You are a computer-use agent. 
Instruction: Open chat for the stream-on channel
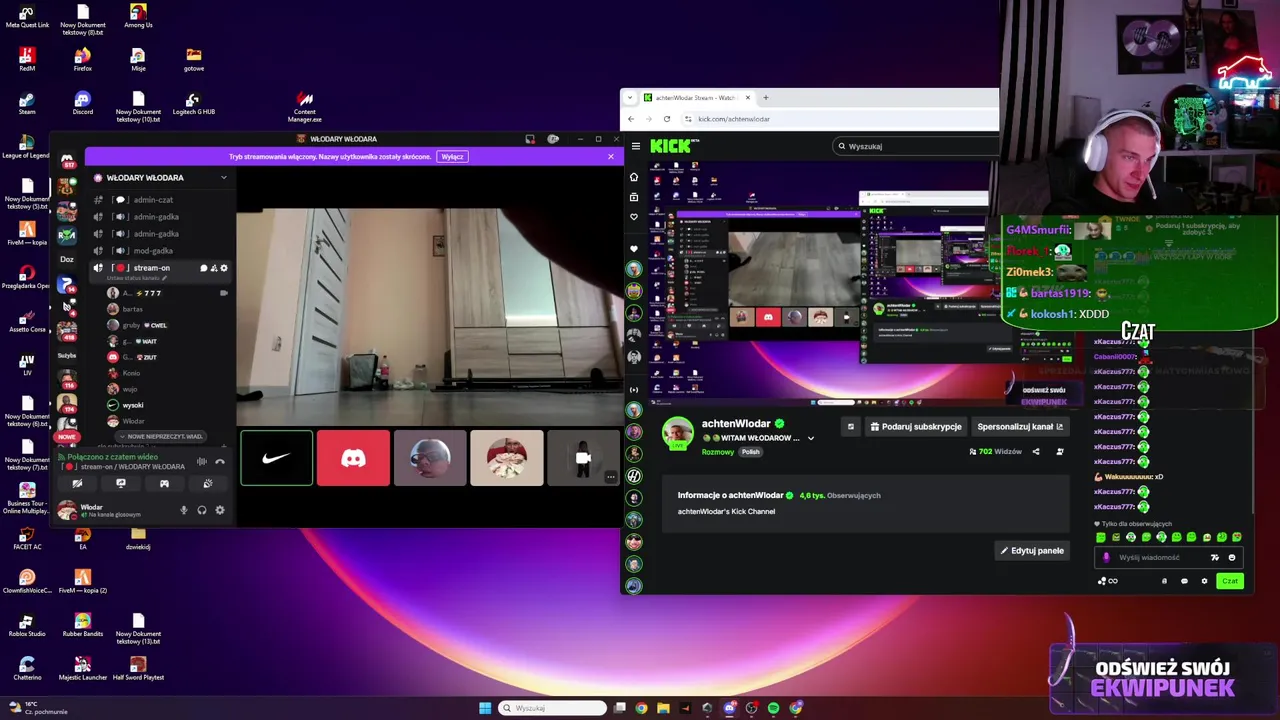(x=204, y=268)
